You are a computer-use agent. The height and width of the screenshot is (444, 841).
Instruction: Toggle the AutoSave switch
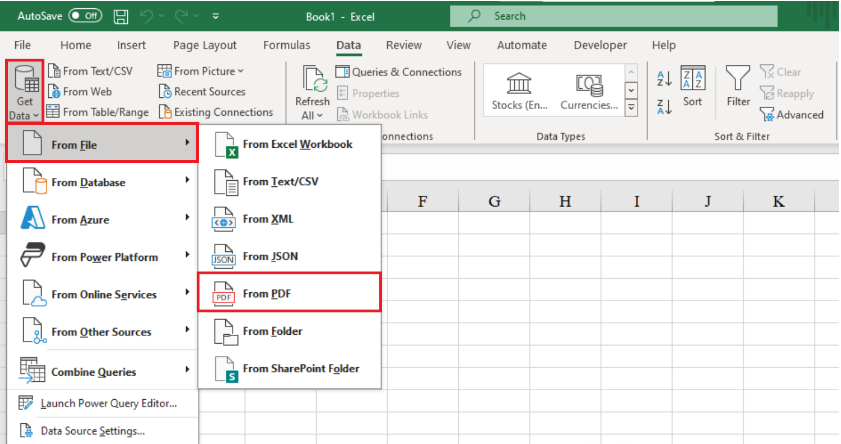pos(85,16)
